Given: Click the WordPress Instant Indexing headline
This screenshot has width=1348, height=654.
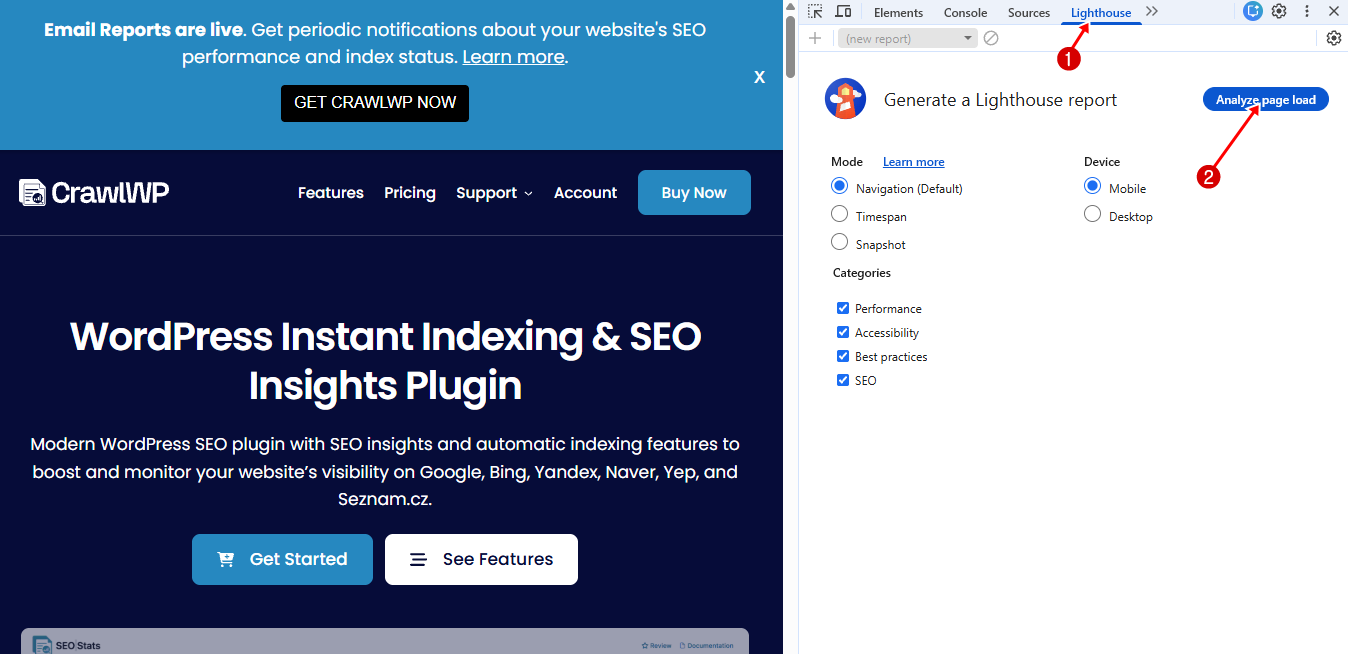Looking at the screenshot, I should [385, 361].
